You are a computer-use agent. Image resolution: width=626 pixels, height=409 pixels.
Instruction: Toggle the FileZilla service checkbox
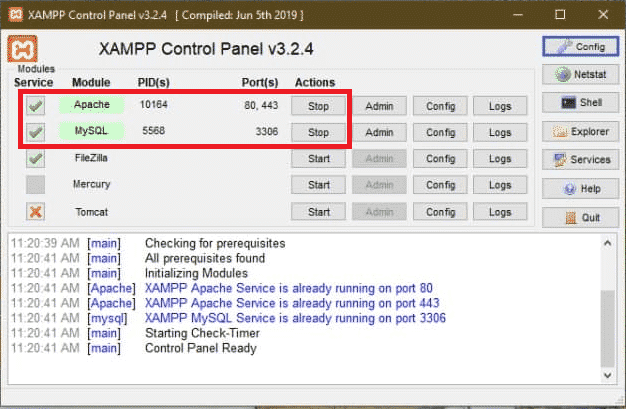tap(36, 158)
